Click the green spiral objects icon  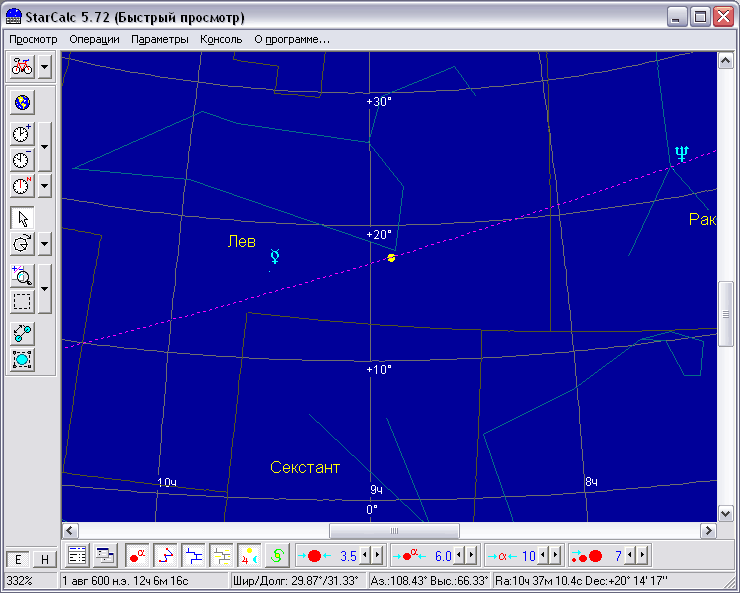click(x=277, y=556)
